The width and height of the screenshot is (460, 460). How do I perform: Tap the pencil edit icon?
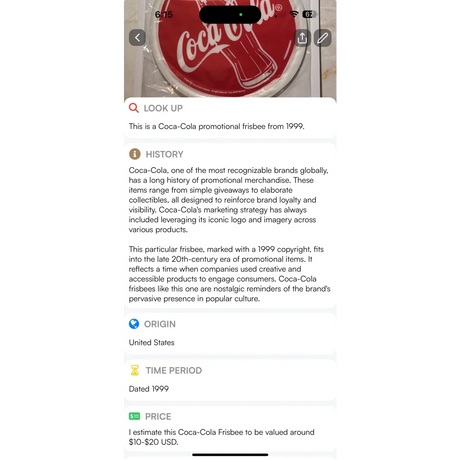coord(322,38)
